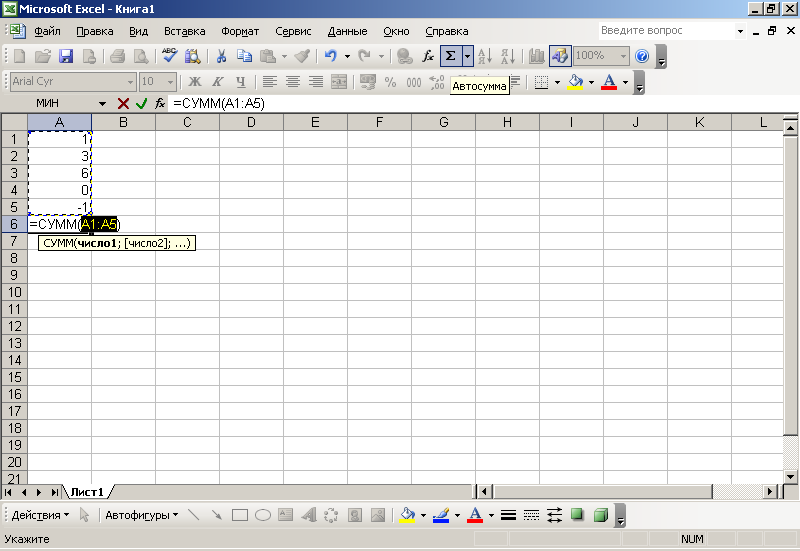Screen dimensions: 800x551
Task: Open the Автофигуры dropdown
Action: (141, 515)
